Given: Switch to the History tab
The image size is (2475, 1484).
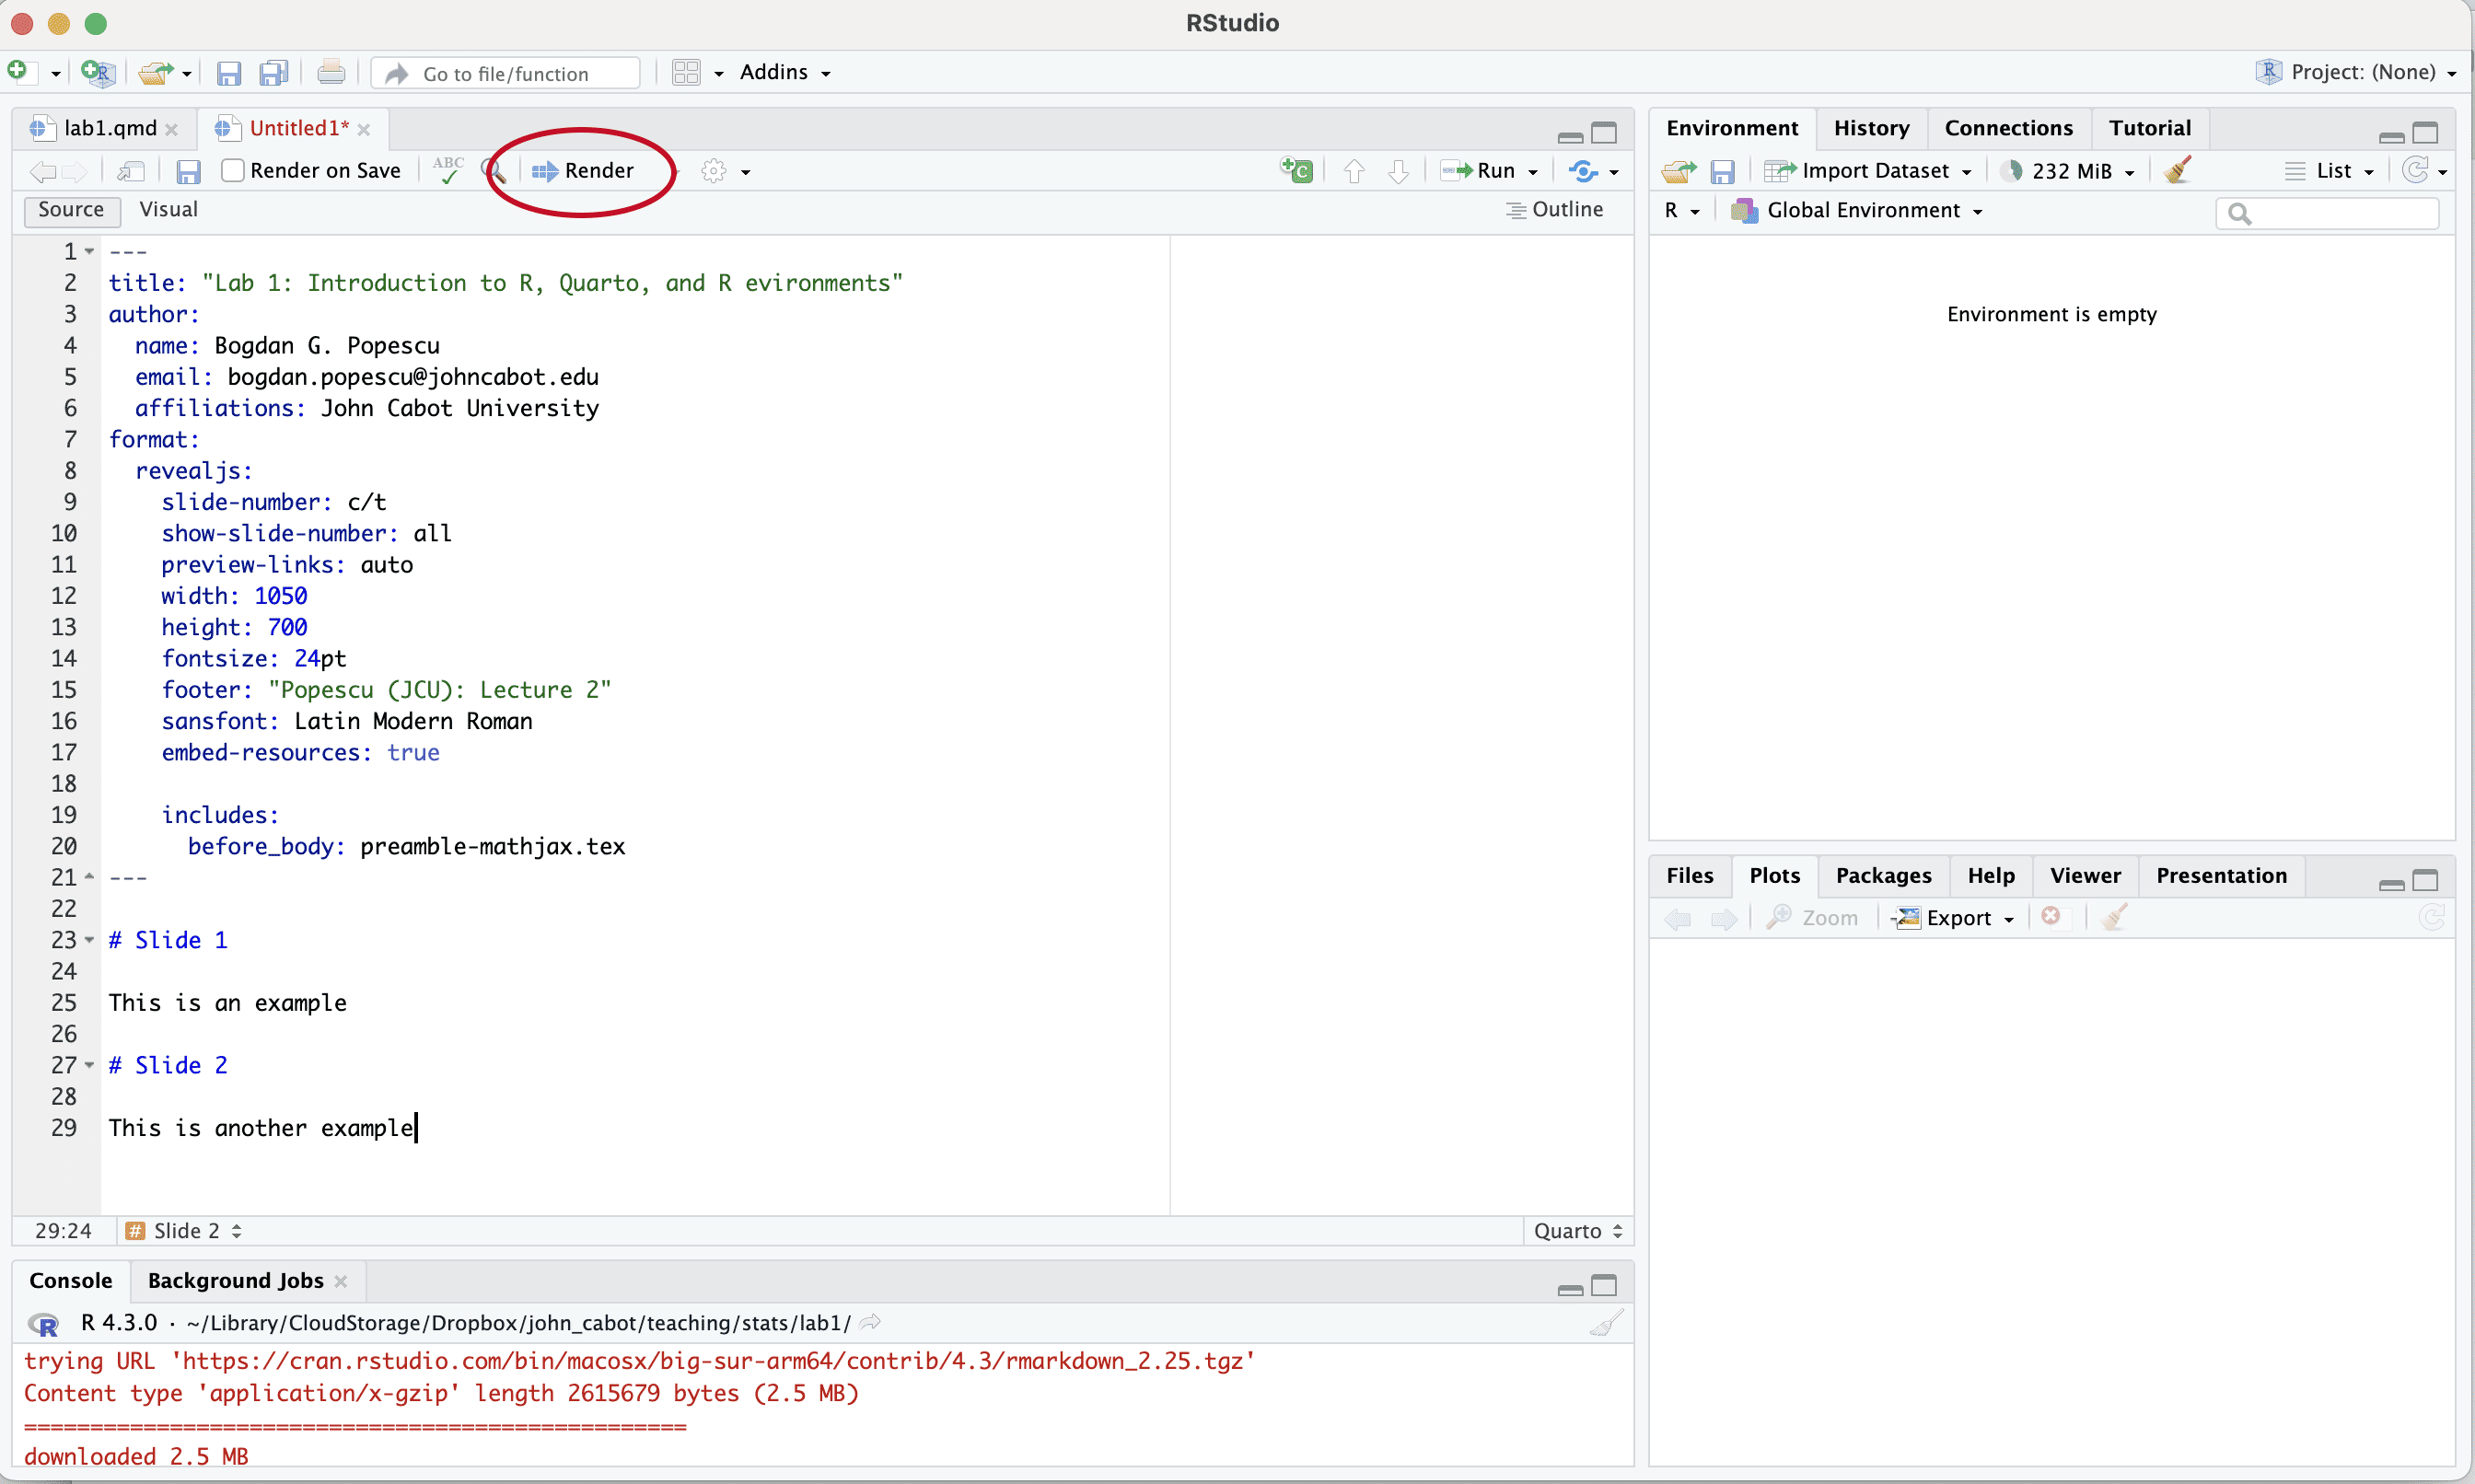Looking at the screenshot, I should point(1871,128).
